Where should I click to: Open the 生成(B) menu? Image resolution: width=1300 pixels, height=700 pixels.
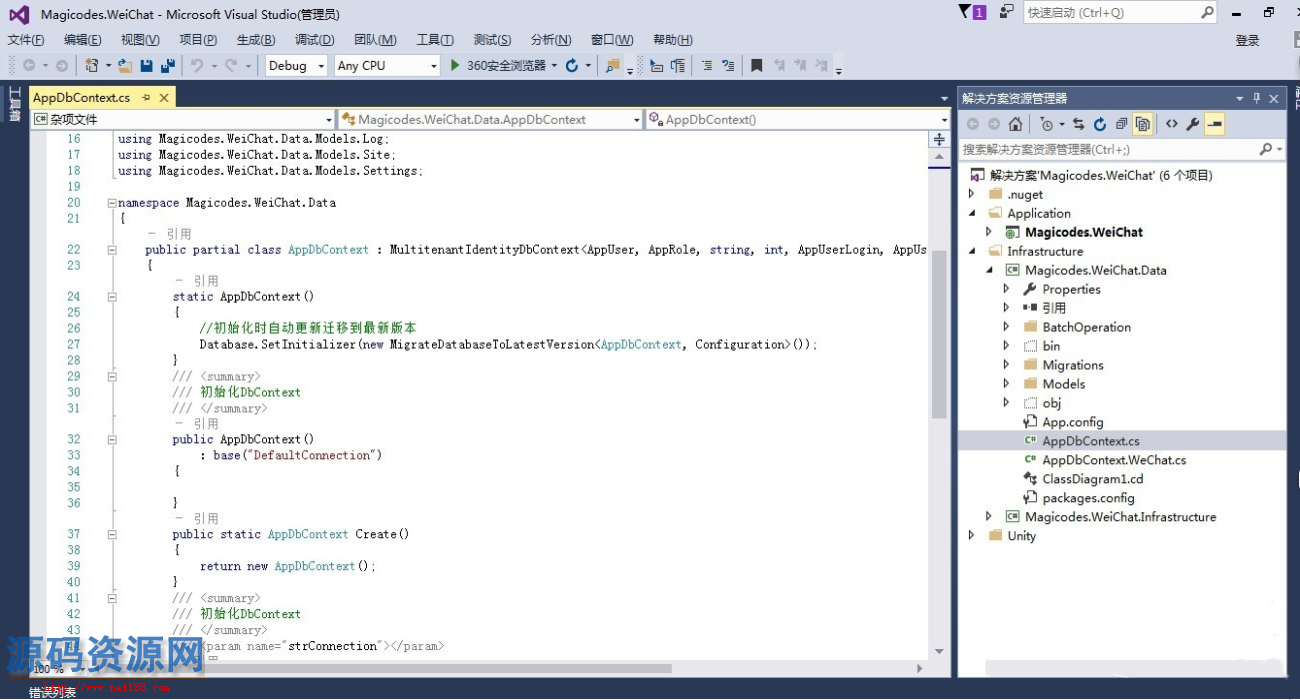[256, 40]
